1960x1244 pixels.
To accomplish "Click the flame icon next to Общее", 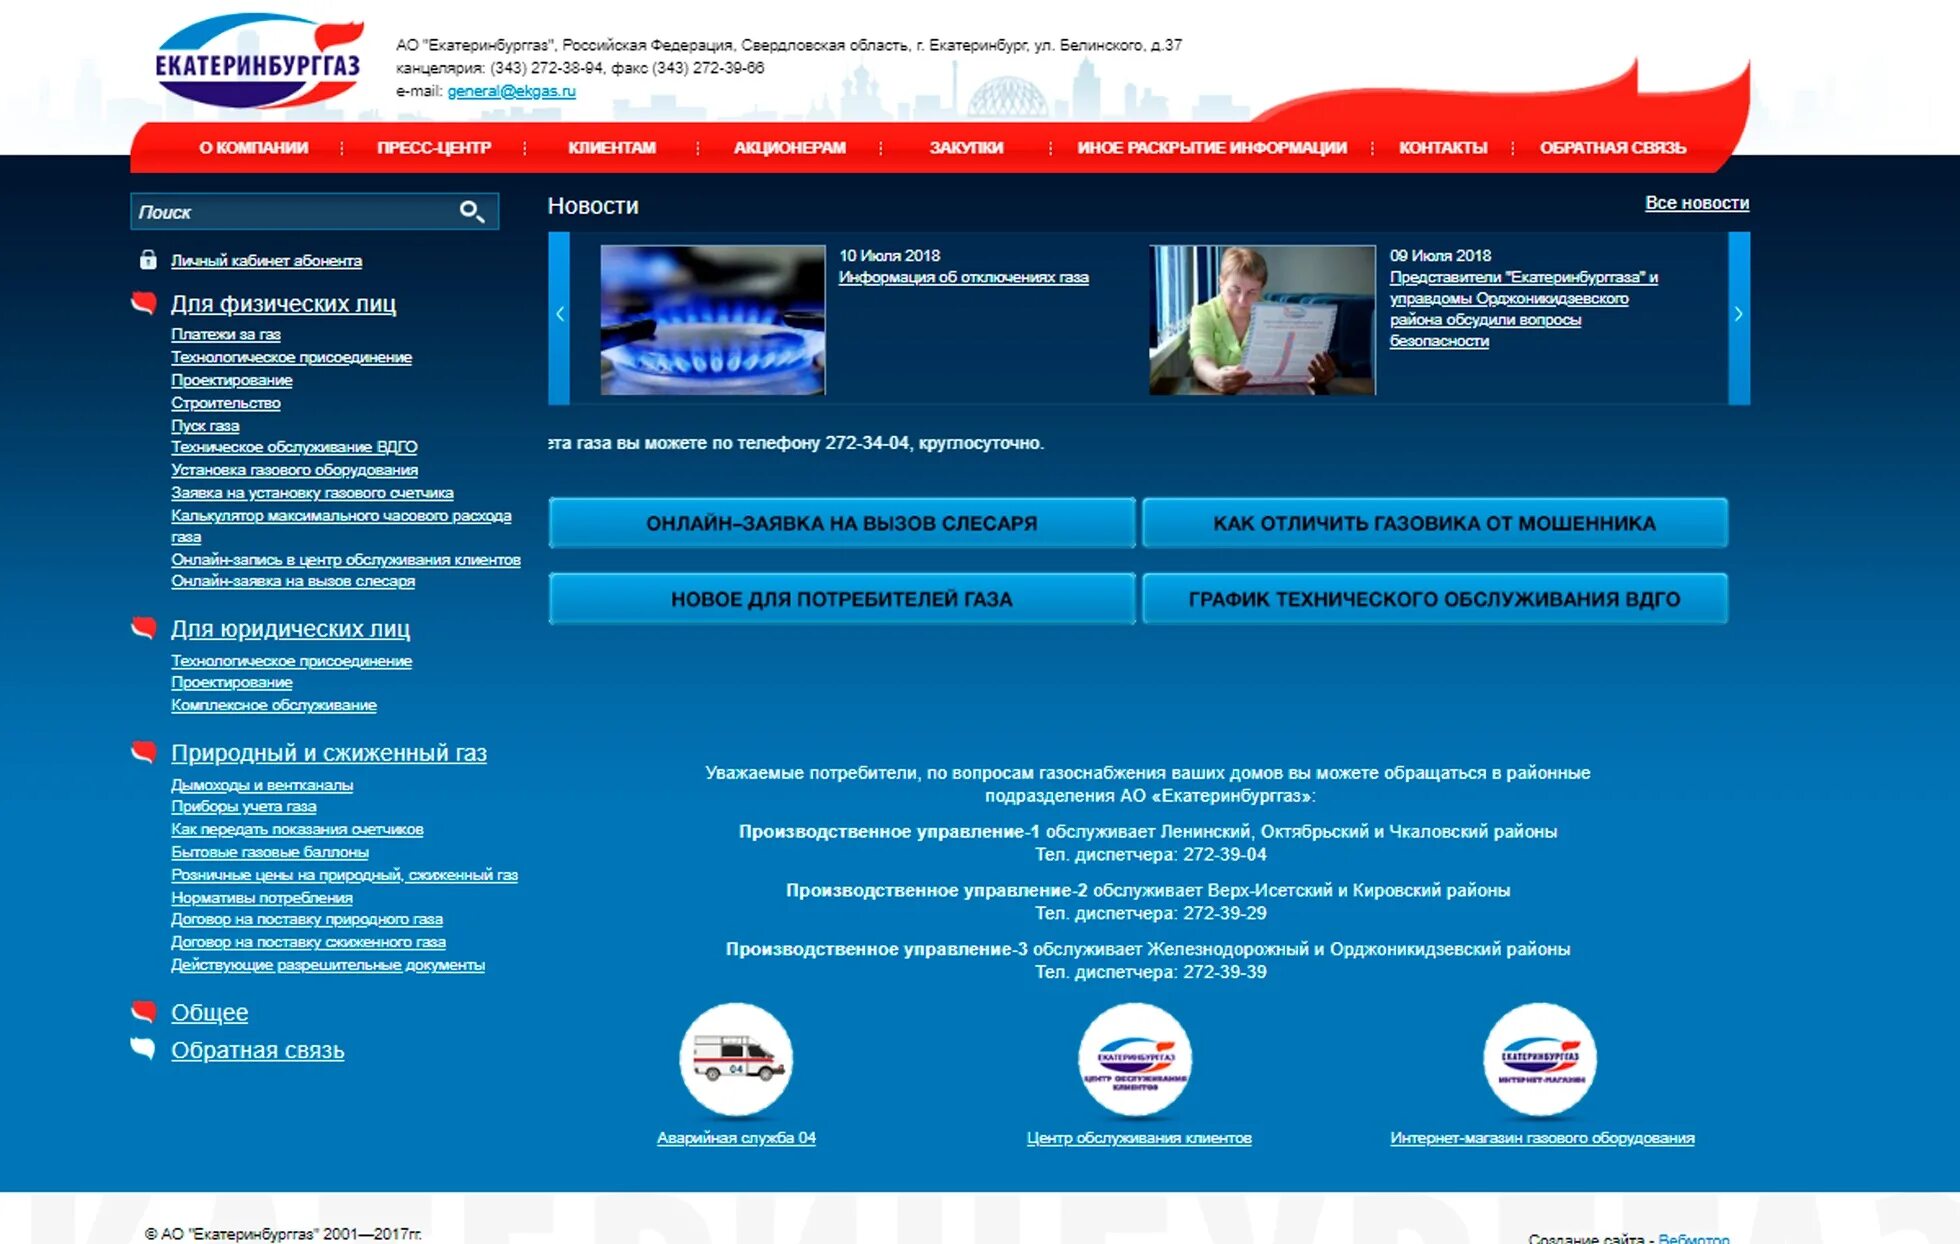I will 145,1011.
